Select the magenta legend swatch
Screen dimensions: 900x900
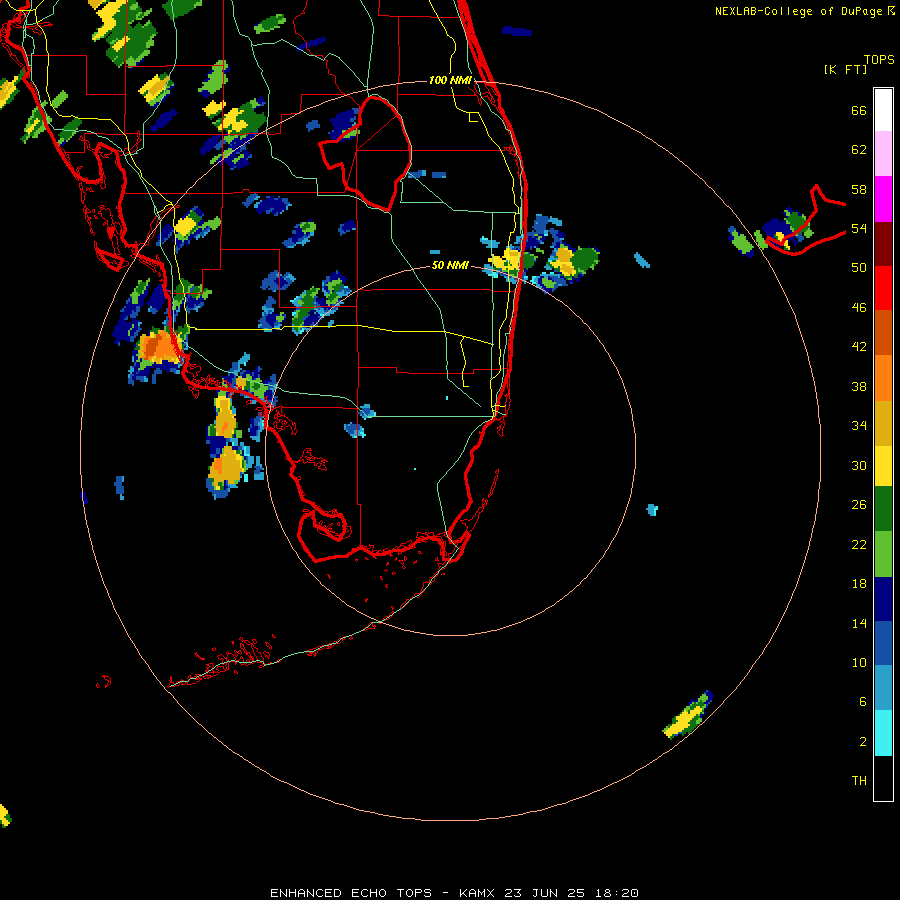[x=883, y=199]
